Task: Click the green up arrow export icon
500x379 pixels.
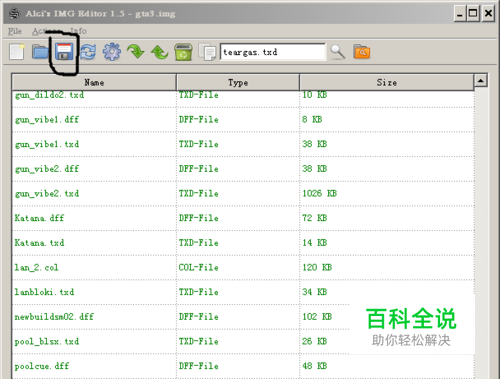Action: point(159,52)
